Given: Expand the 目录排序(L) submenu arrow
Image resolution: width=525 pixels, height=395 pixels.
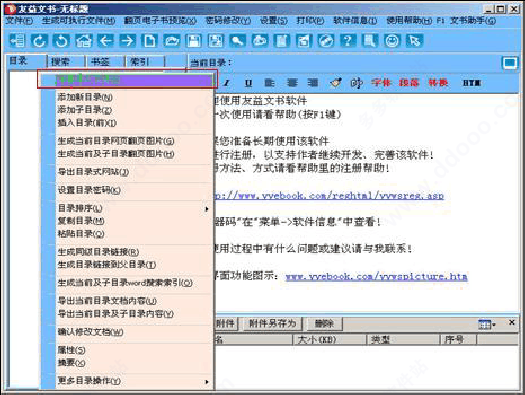Looking at the screenshot, I should [x=207, y=209].
